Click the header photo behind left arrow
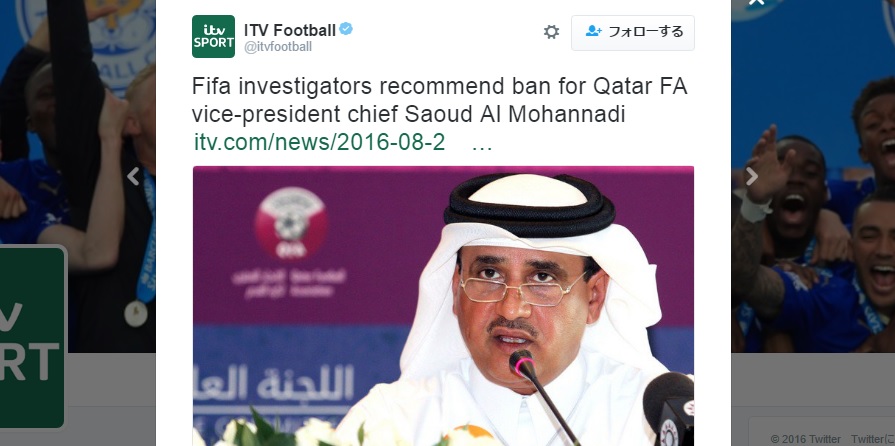The image size is (895, 446). click(x=78, y=176)
